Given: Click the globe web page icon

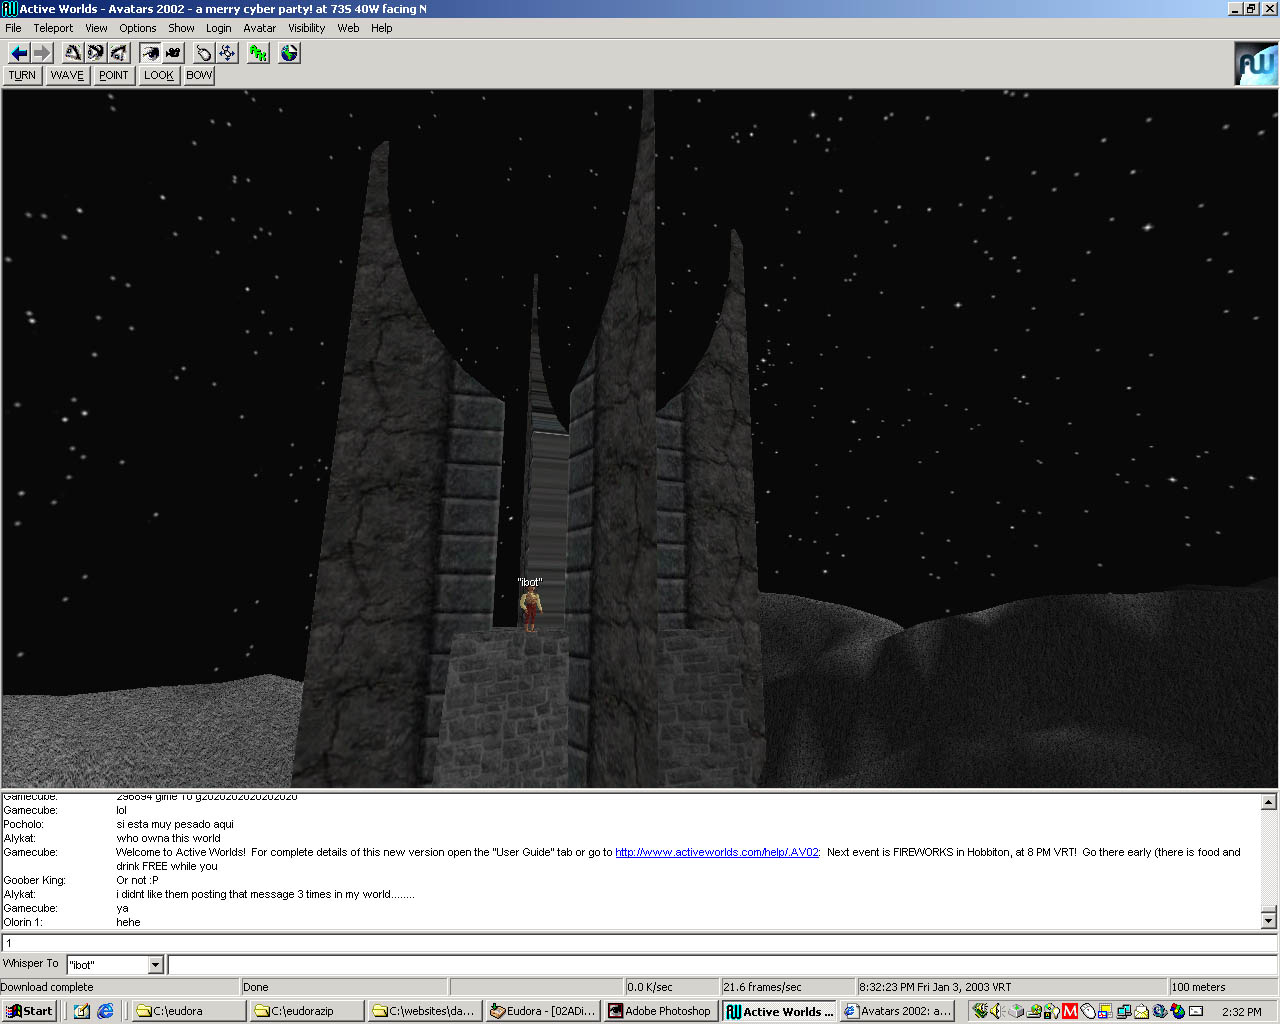Looking at the screenshot, I should pyautogui.click(x=289, y=53).
